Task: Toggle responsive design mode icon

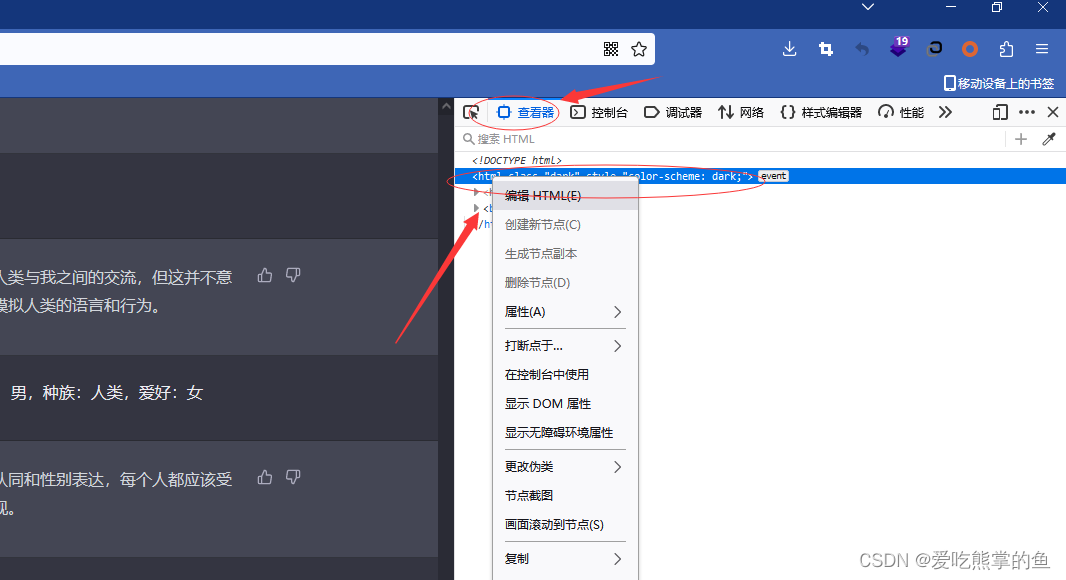Action: (999, 112)
